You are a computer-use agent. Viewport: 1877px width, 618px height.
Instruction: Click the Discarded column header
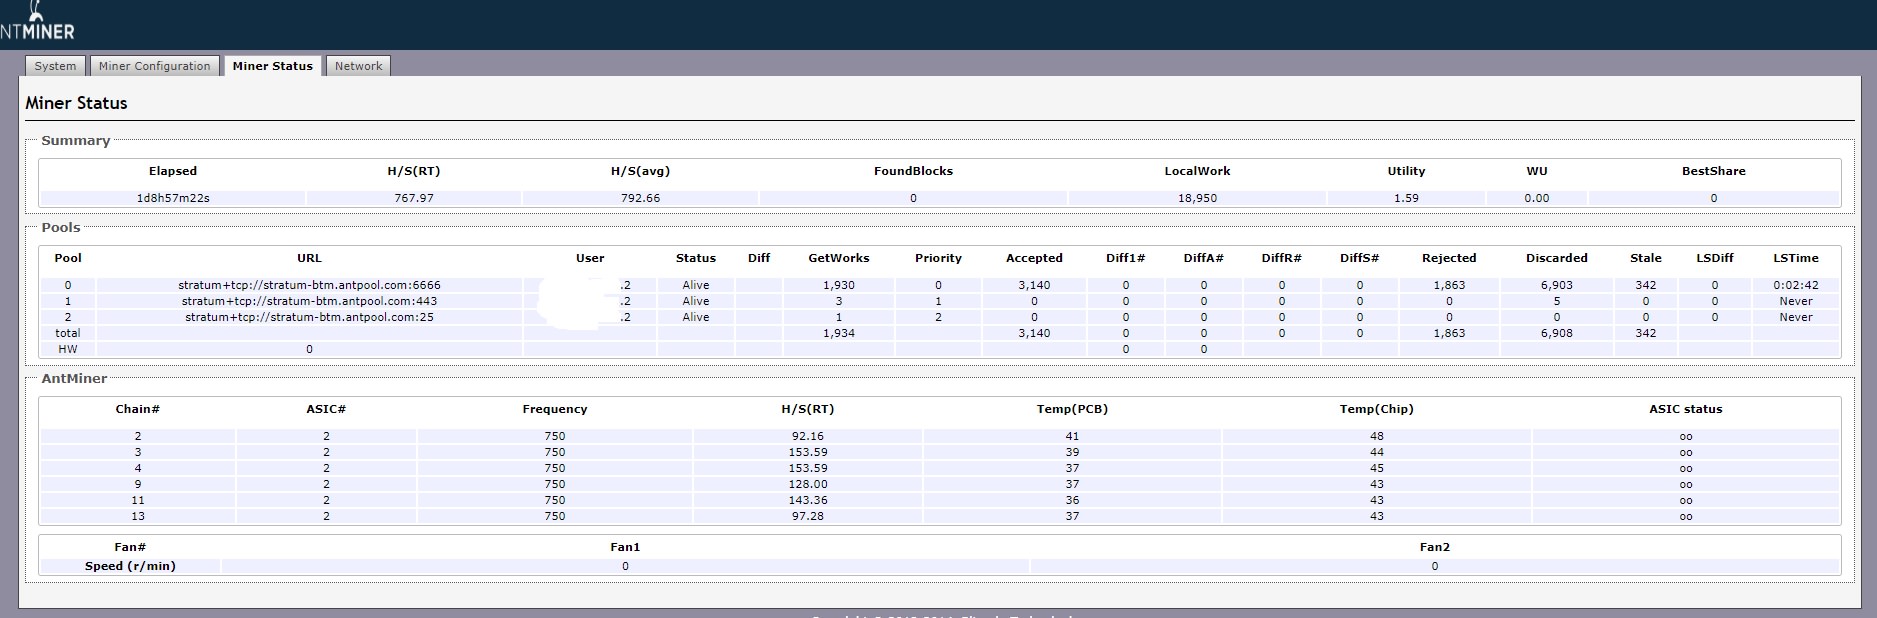pos(1556,258)
